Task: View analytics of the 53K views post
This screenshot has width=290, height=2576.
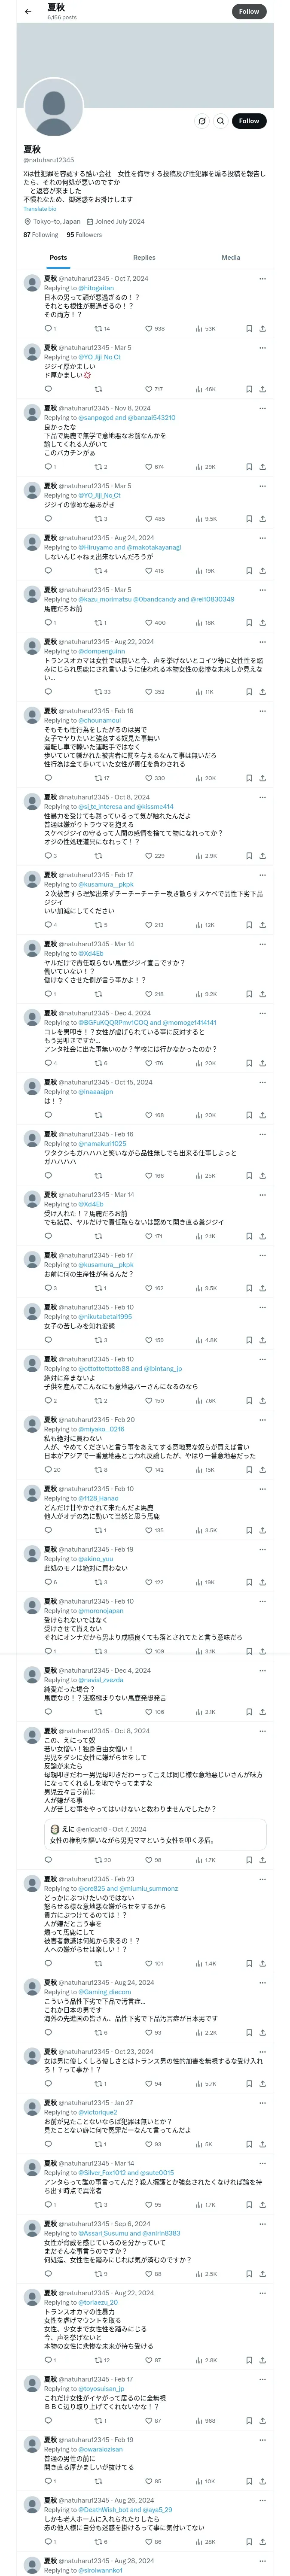Action: point(204,328)
